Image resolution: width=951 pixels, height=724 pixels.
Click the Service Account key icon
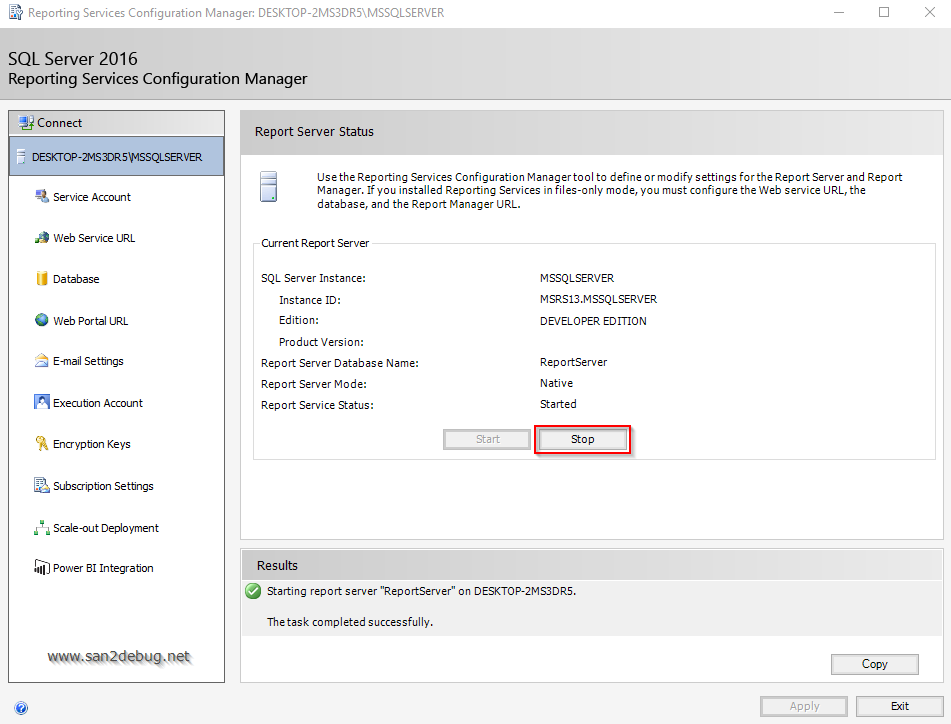pyautogui.click(x=42, y=197)
